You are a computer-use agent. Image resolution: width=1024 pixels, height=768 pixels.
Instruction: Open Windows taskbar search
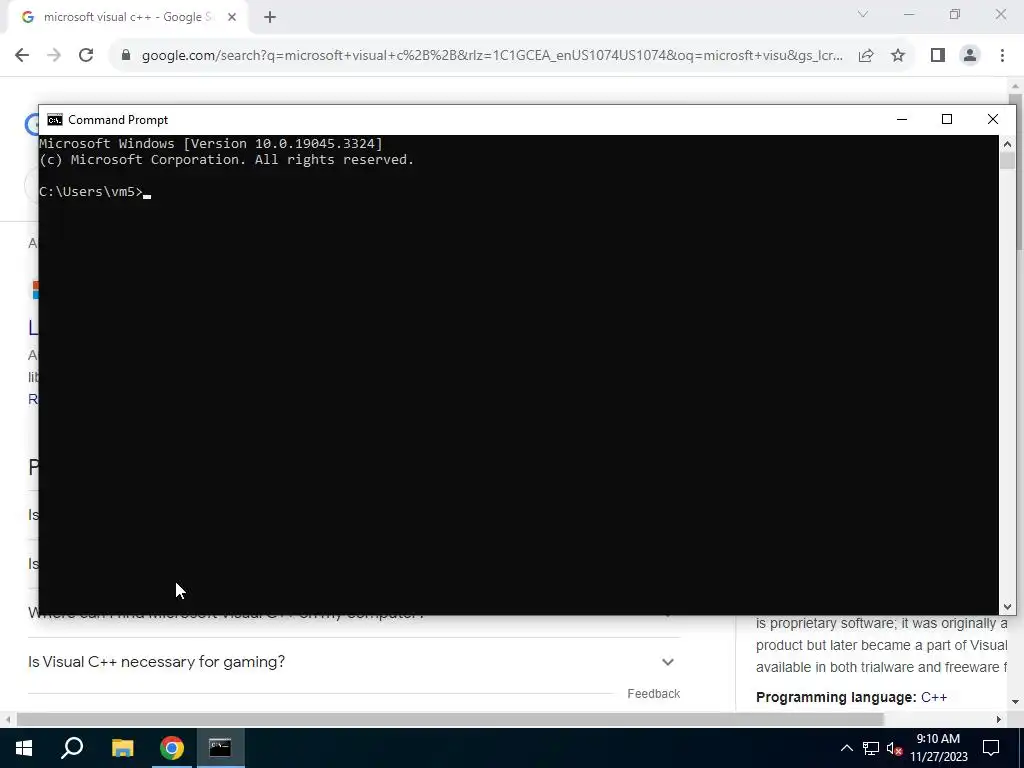tap(72, 748)
